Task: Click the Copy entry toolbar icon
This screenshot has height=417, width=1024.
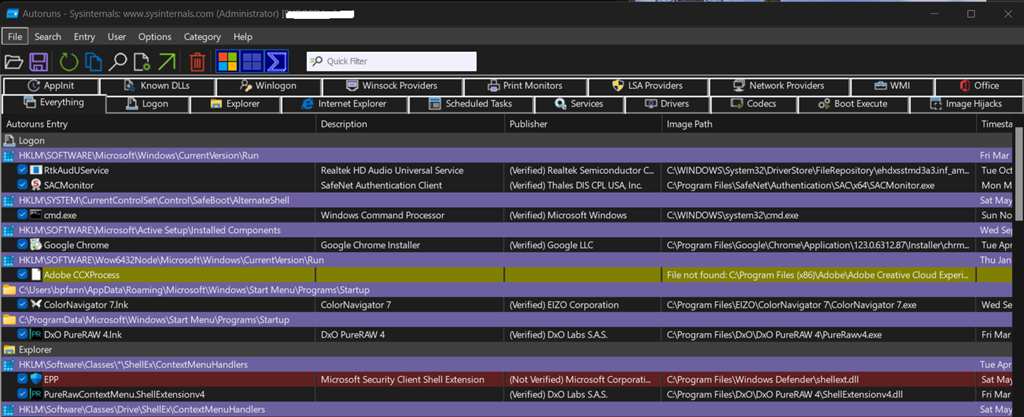Action: (93, 62)
